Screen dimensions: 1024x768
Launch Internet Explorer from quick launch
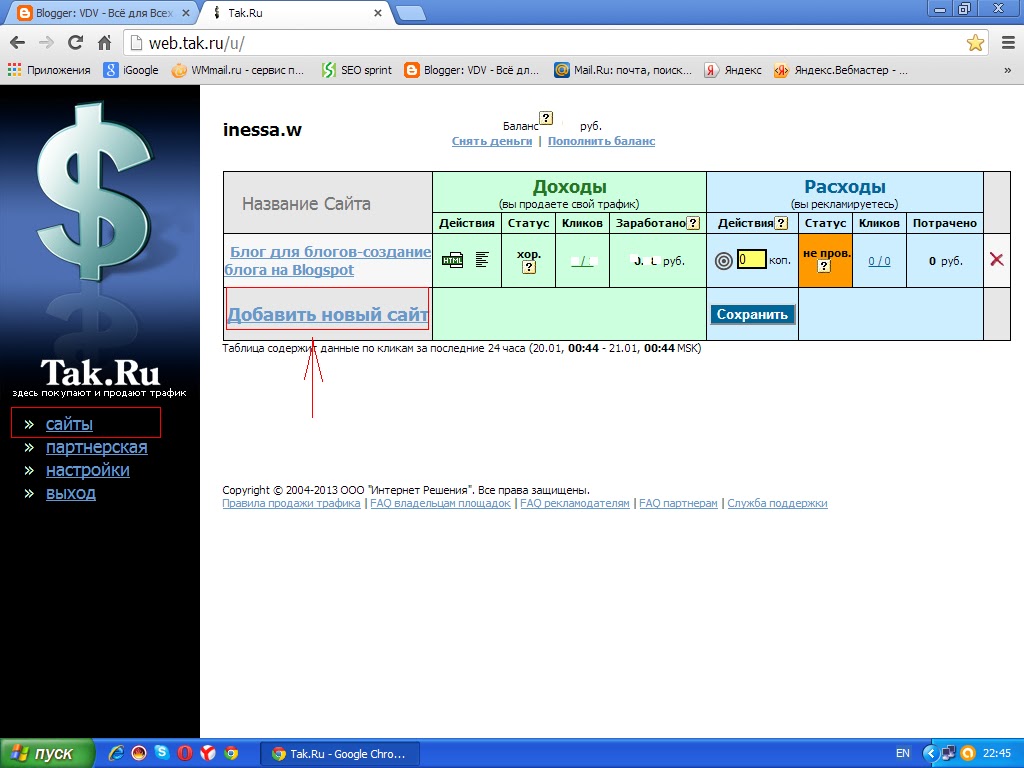click(x=116, y=754)
